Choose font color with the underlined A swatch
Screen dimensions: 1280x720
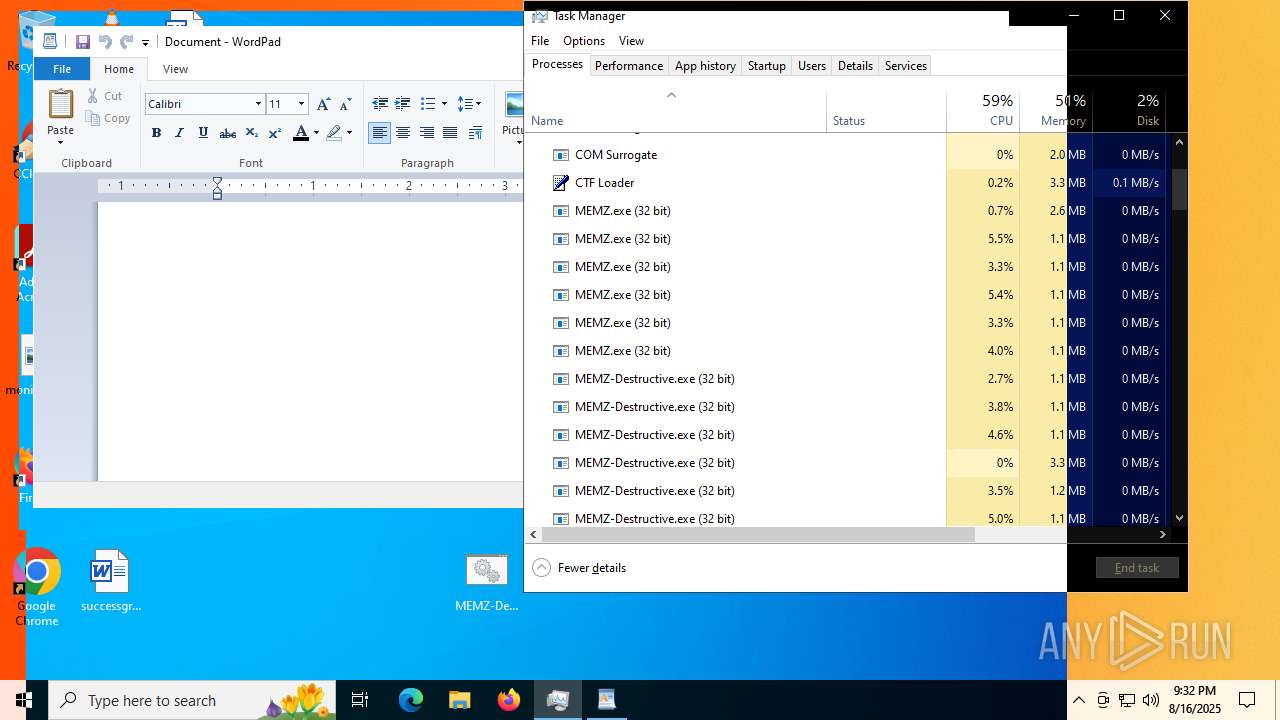[x=301, y=133]
